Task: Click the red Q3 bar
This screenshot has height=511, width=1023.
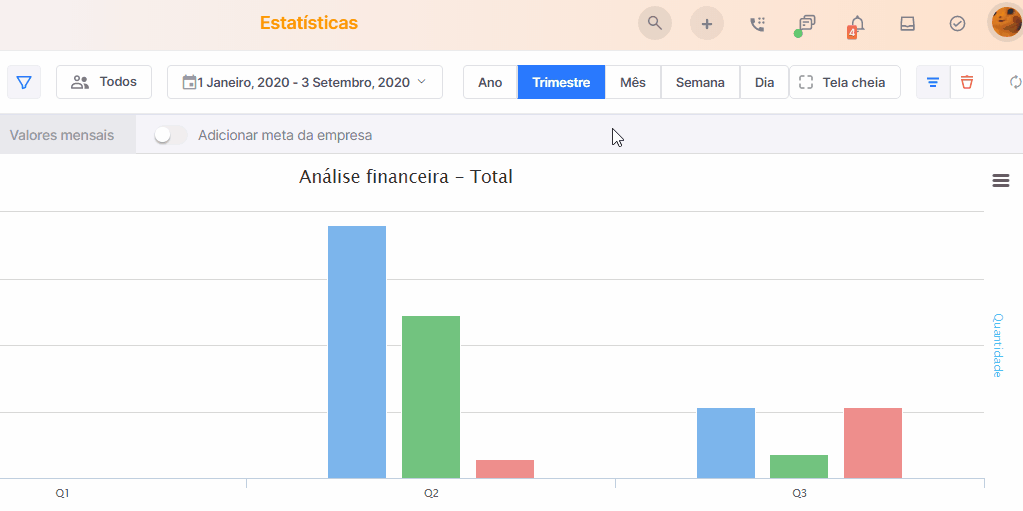Action: pos(873,443)
